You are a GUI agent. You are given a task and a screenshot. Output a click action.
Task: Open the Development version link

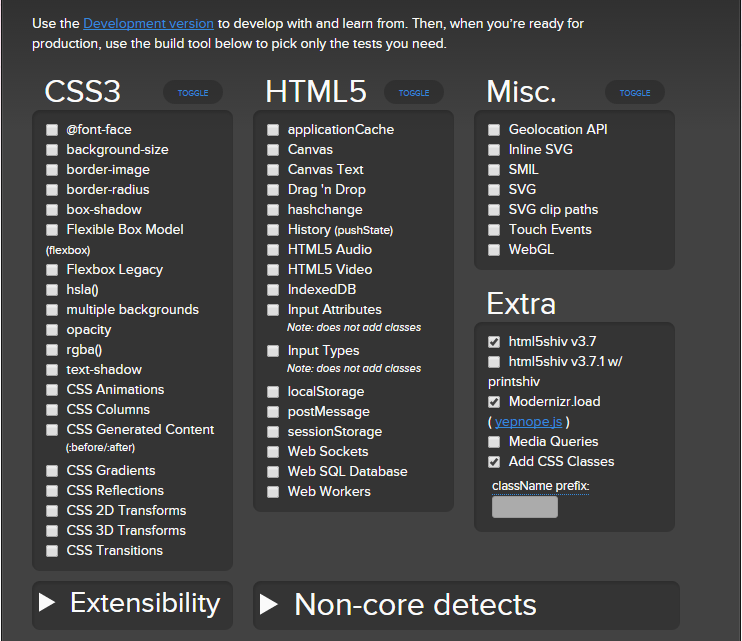click(x=148, y=24)
